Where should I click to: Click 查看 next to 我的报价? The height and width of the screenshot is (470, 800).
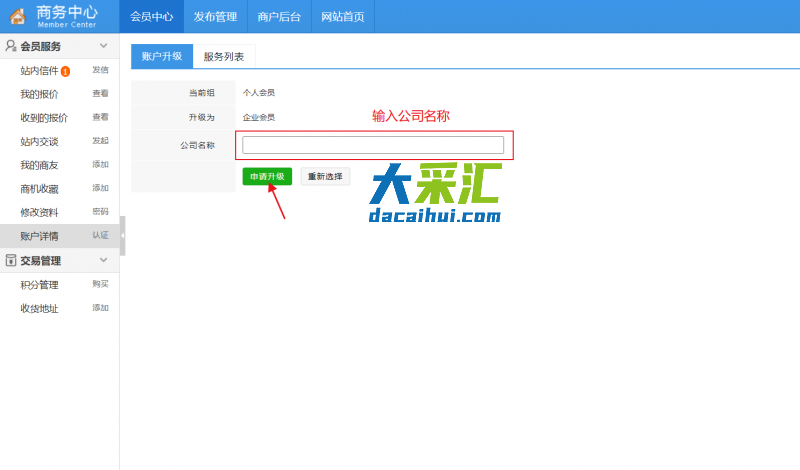101,93
